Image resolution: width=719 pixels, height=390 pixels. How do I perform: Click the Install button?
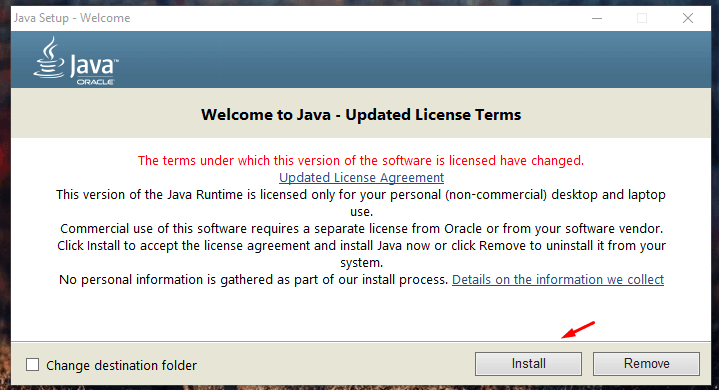[528, 364]
